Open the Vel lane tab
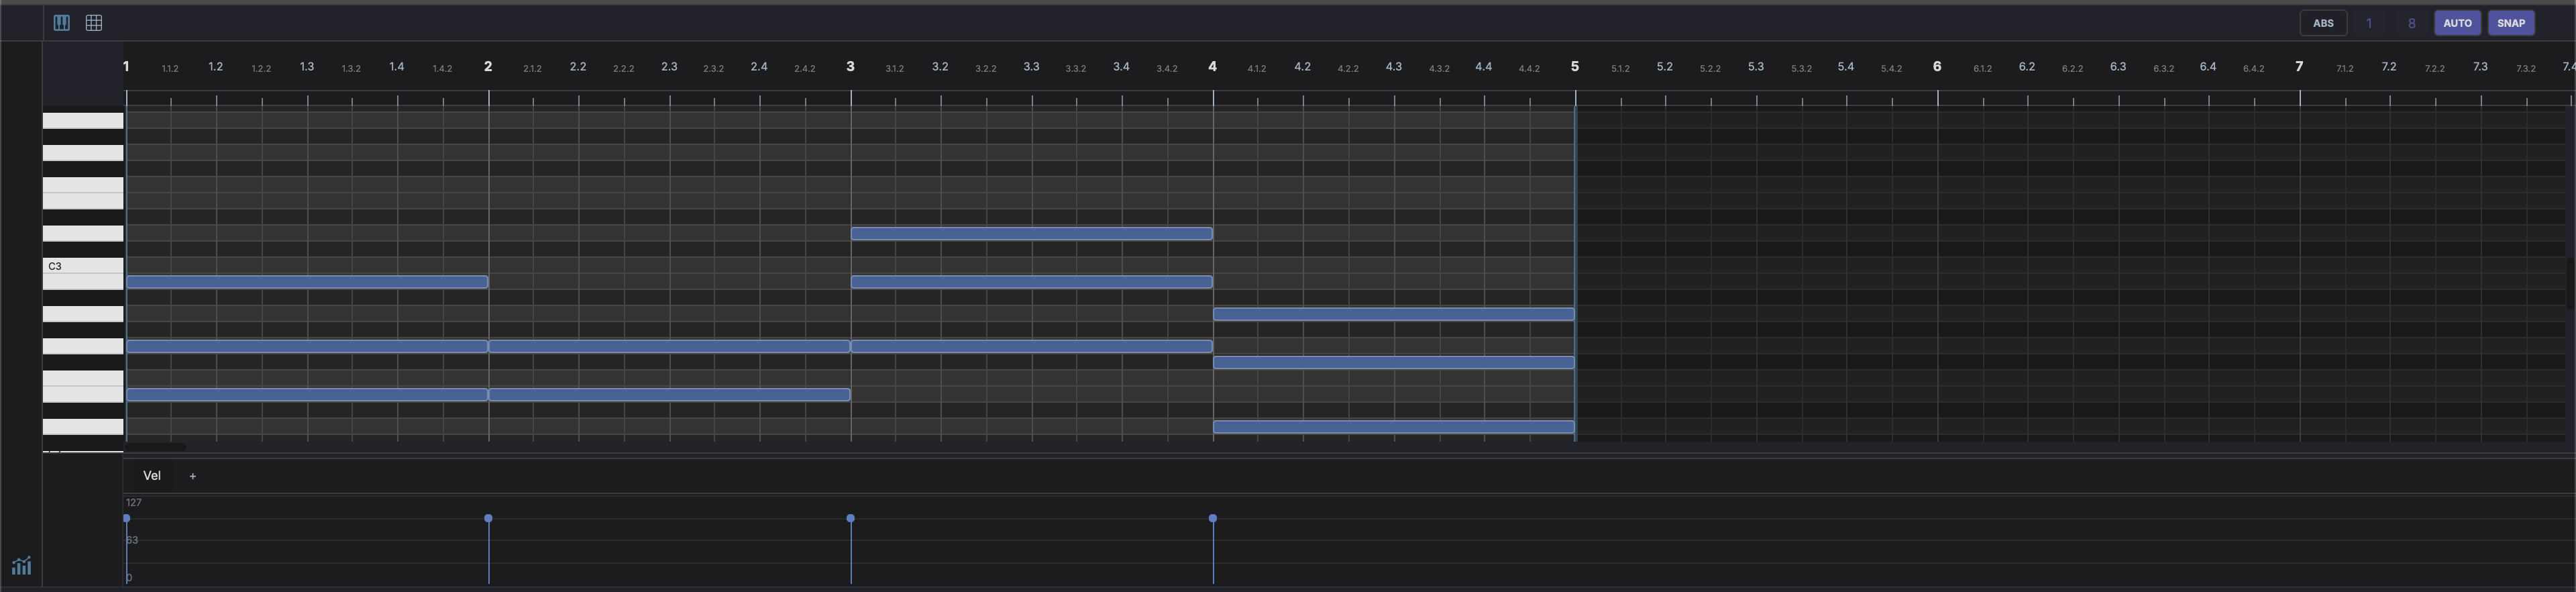The width and height of the screenshot is (2576, 592). click(152, 476)
